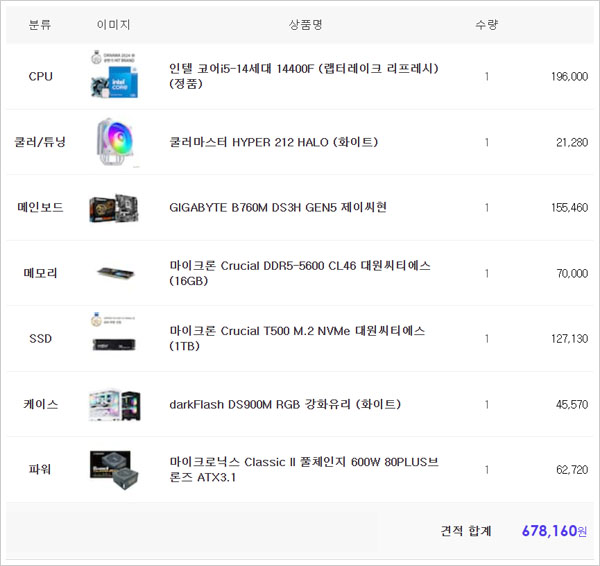Select the 21,280 price value
Viewport: 600px width, 566px height.
tap(572, 142)
